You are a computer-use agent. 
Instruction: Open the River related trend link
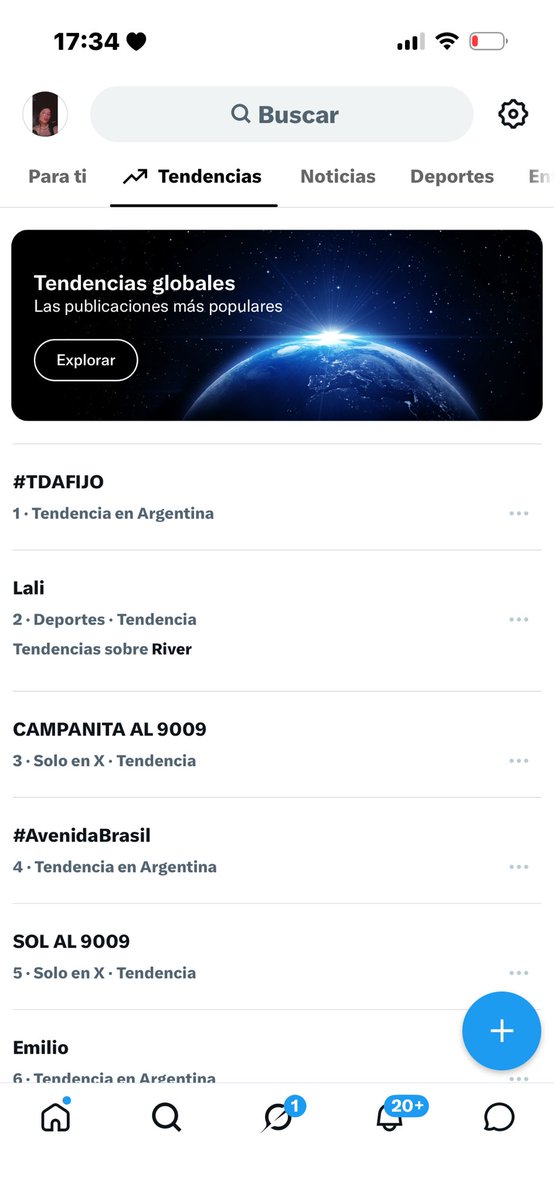pos(172,649)
